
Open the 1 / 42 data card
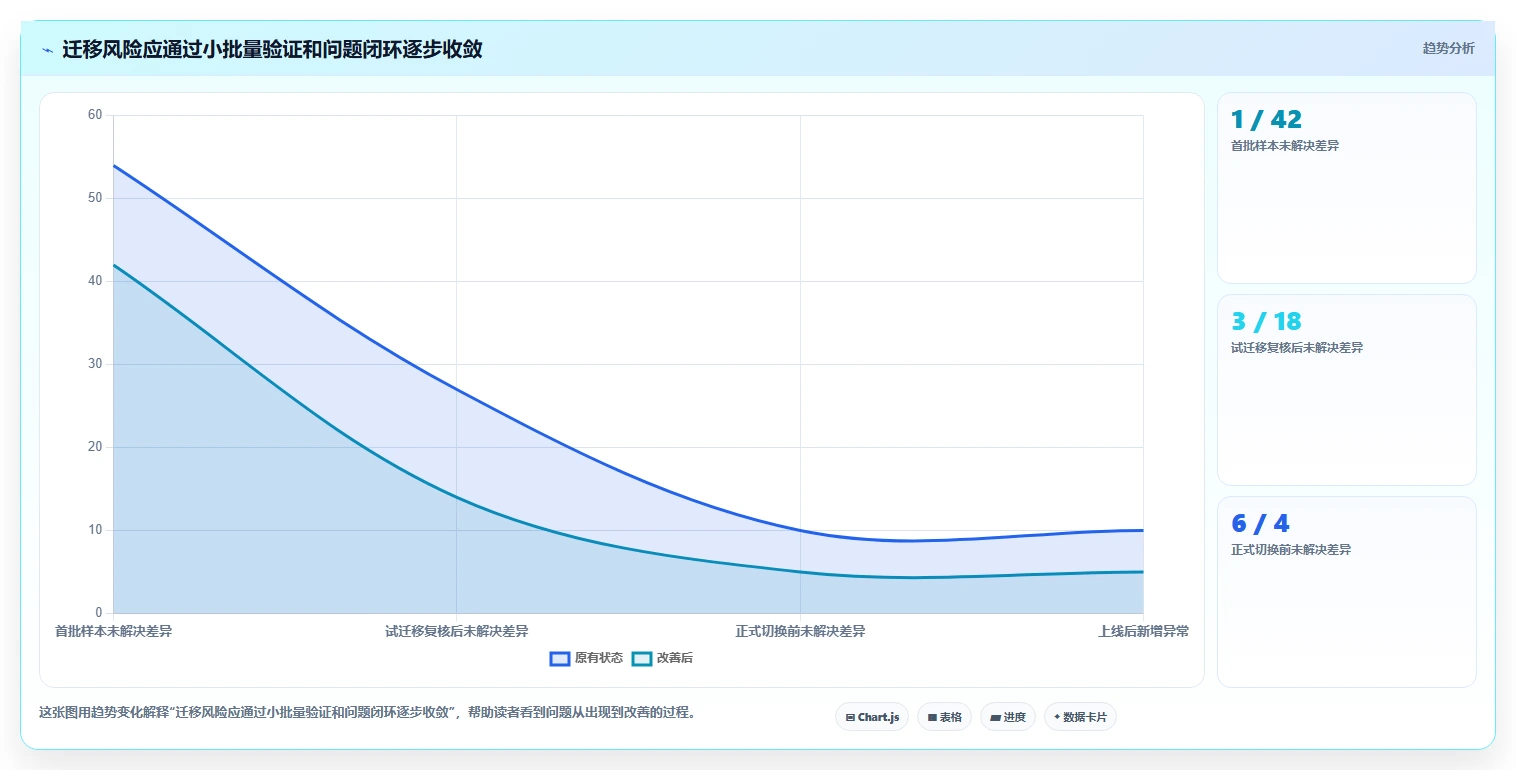click(1346, 188)
